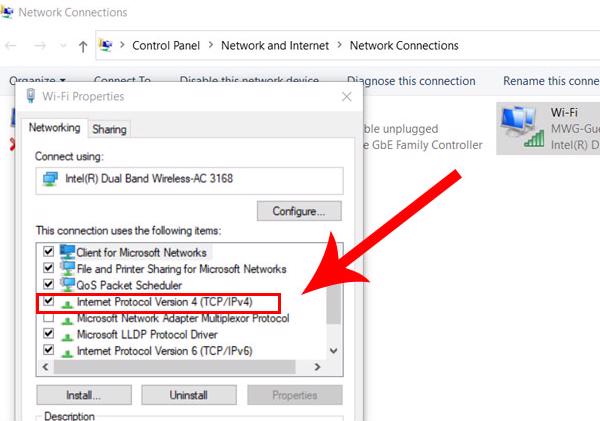Image resolution: width=600 pixels, height=421 pixels.
Task: Click the Forward arrow in Explorer
Action: tap(40, 46)
